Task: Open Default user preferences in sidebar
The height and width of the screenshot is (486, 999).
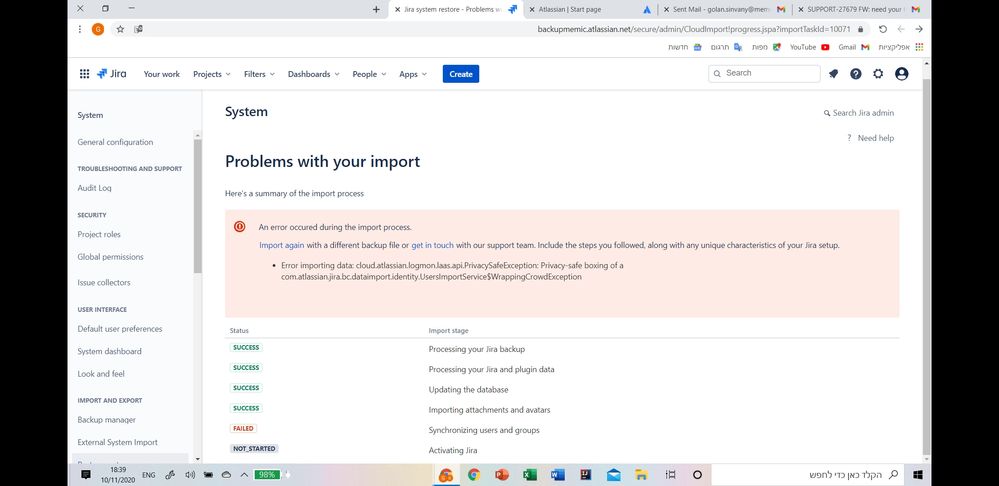Action: 120,329
